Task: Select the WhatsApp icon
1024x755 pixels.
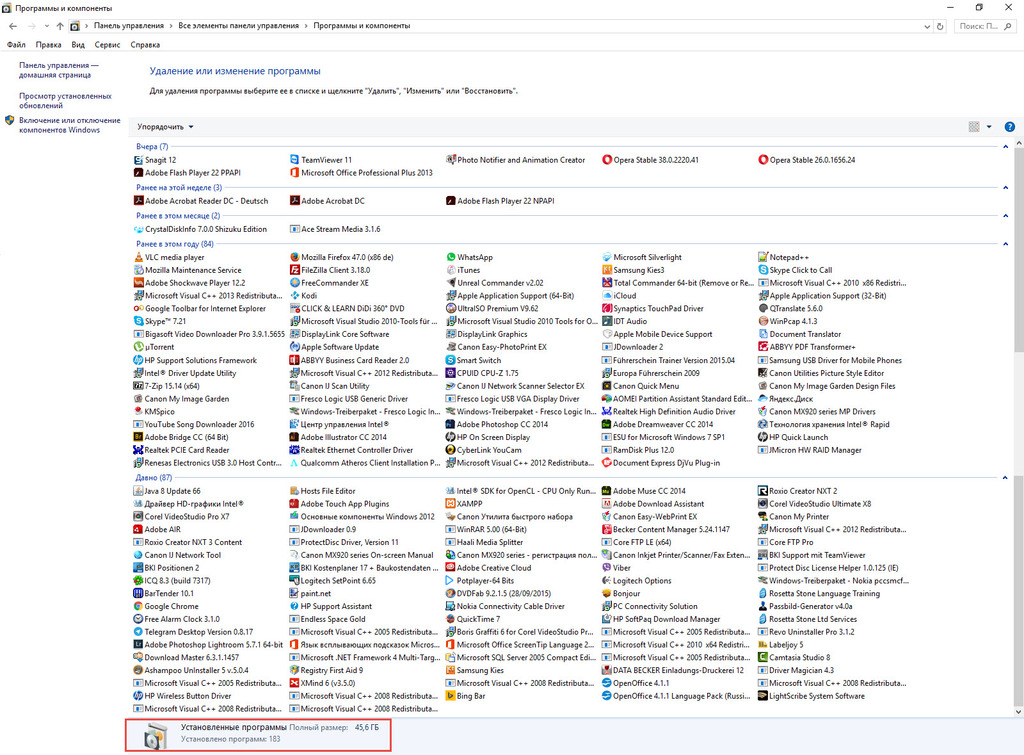Action: pos(451,257)
